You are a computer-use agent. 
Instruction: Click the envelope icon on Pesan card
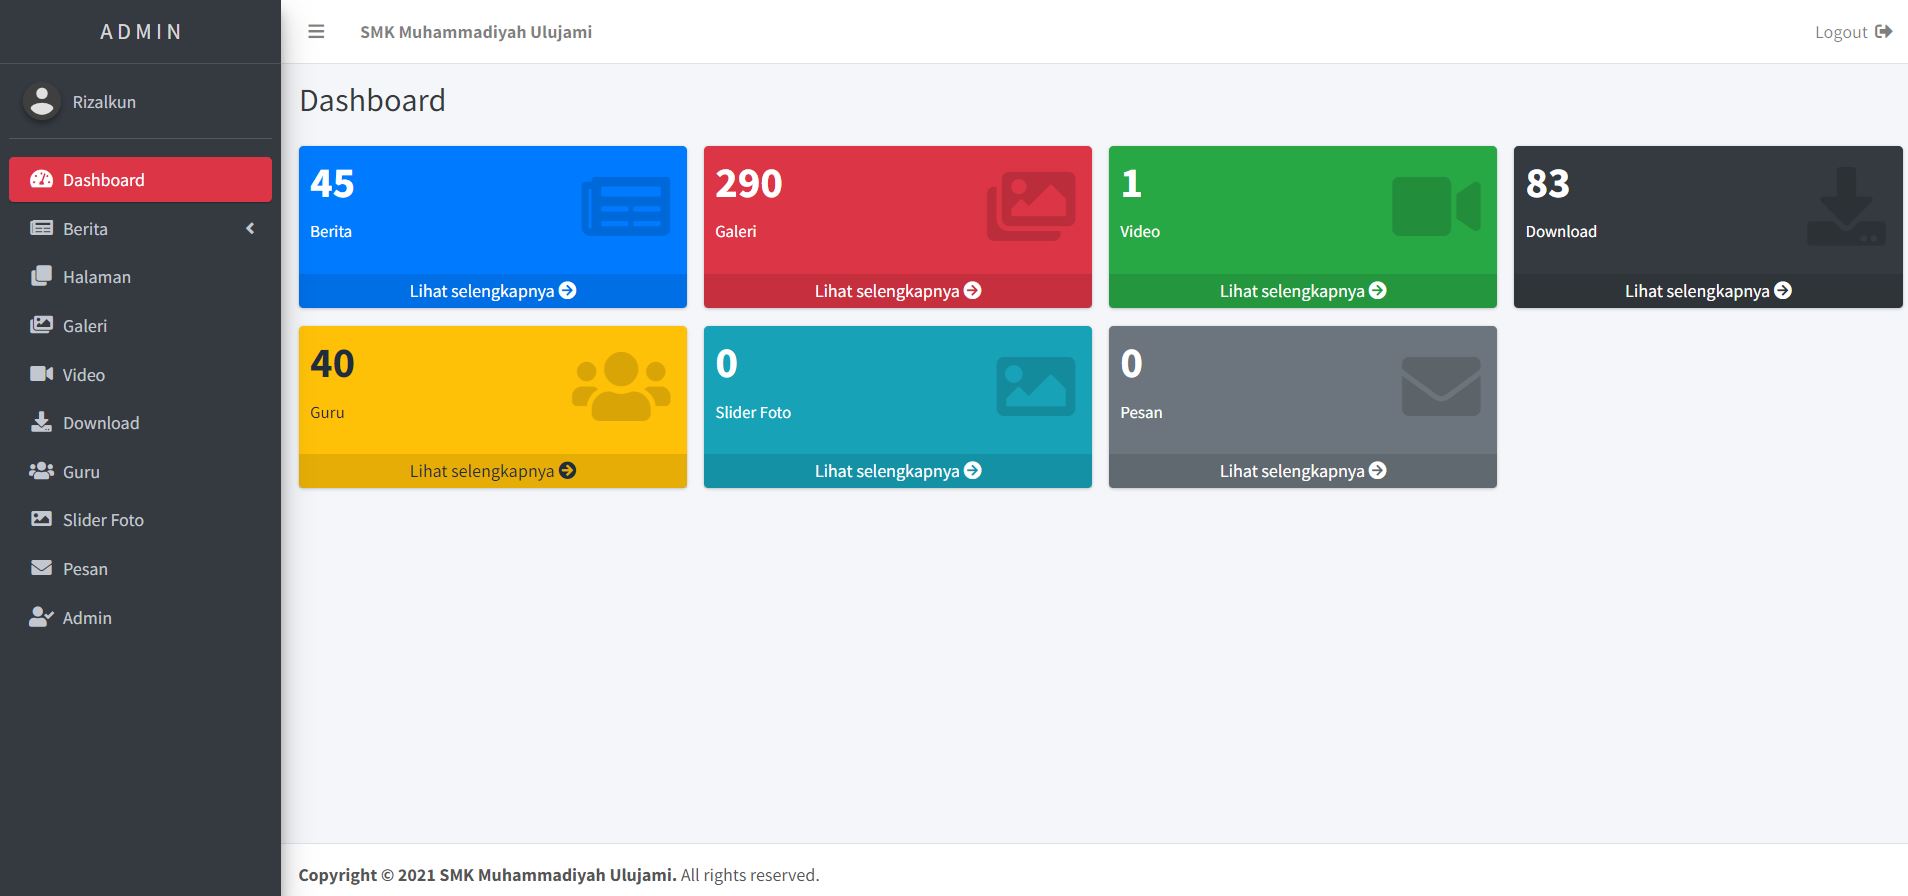click(1441, 386)
